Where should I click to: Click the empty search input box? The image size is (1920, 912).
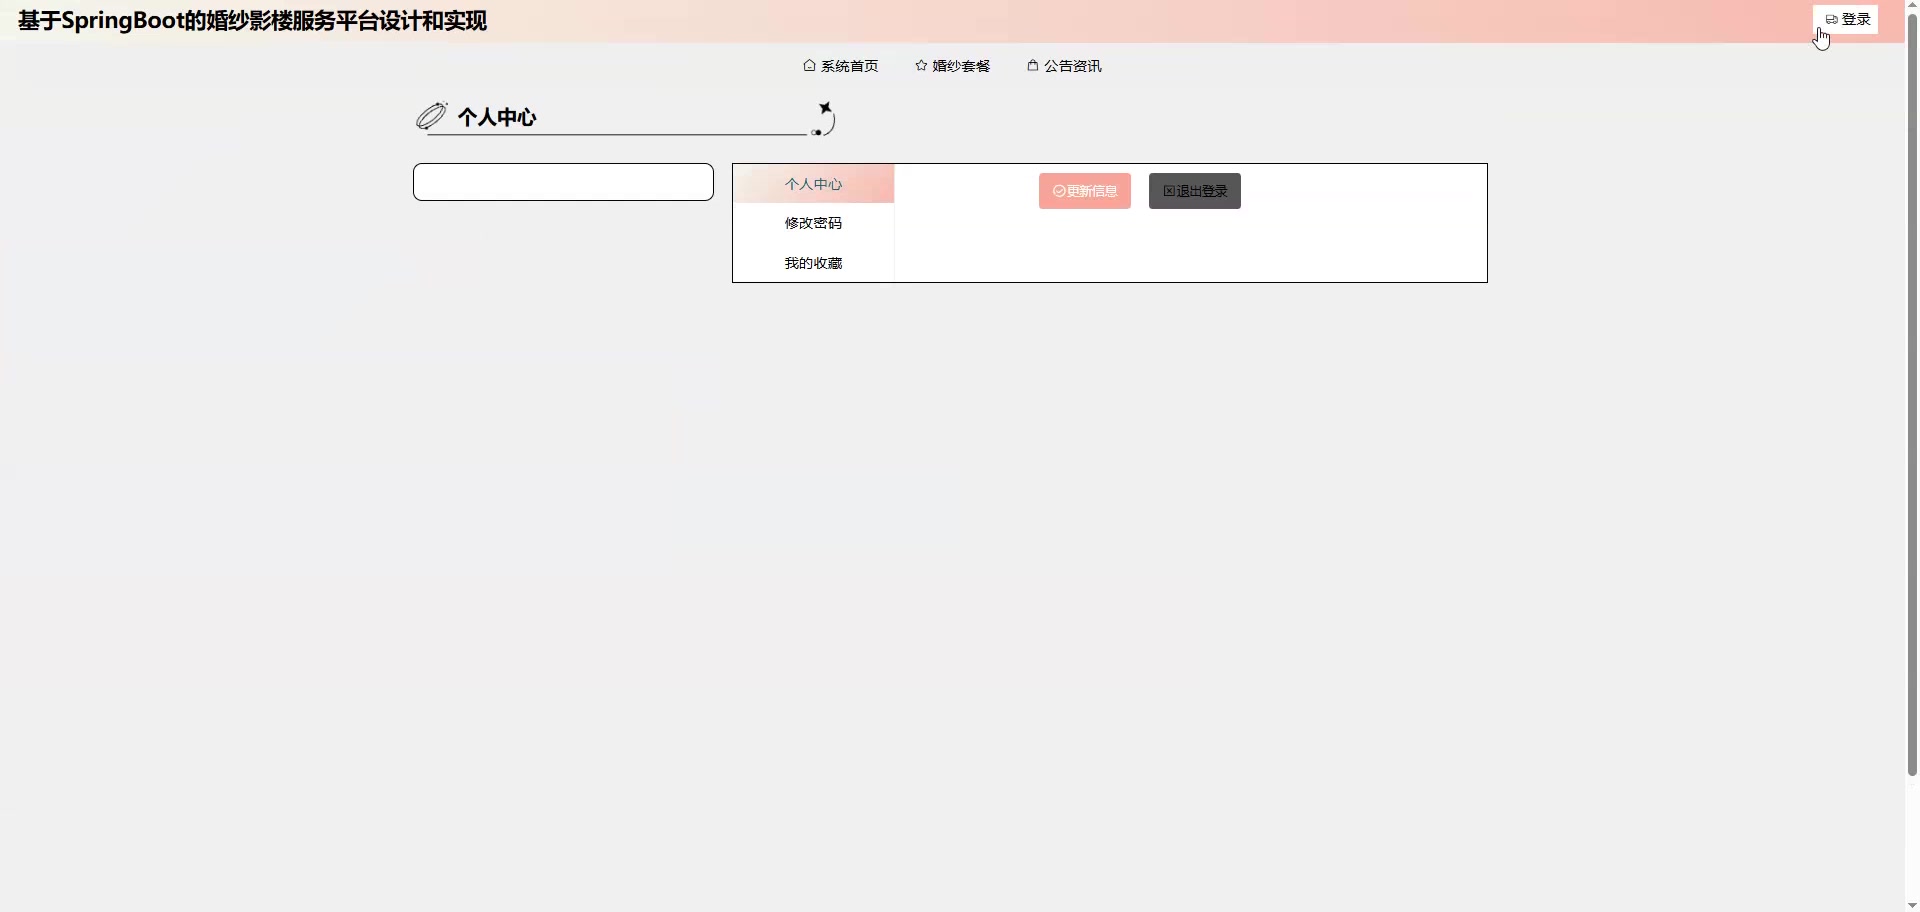(x=563, y=181)
